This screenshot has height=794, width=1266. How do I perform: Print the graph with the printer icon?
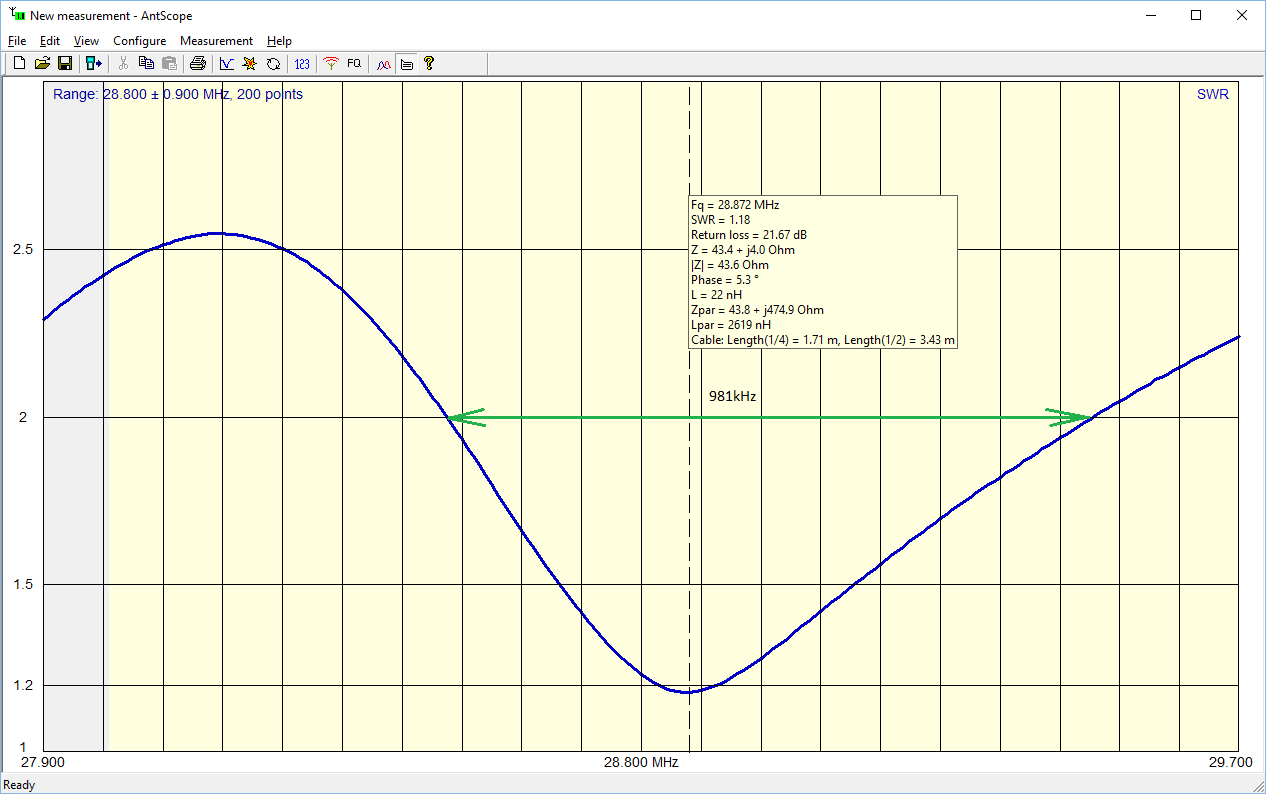pos(198,64)
